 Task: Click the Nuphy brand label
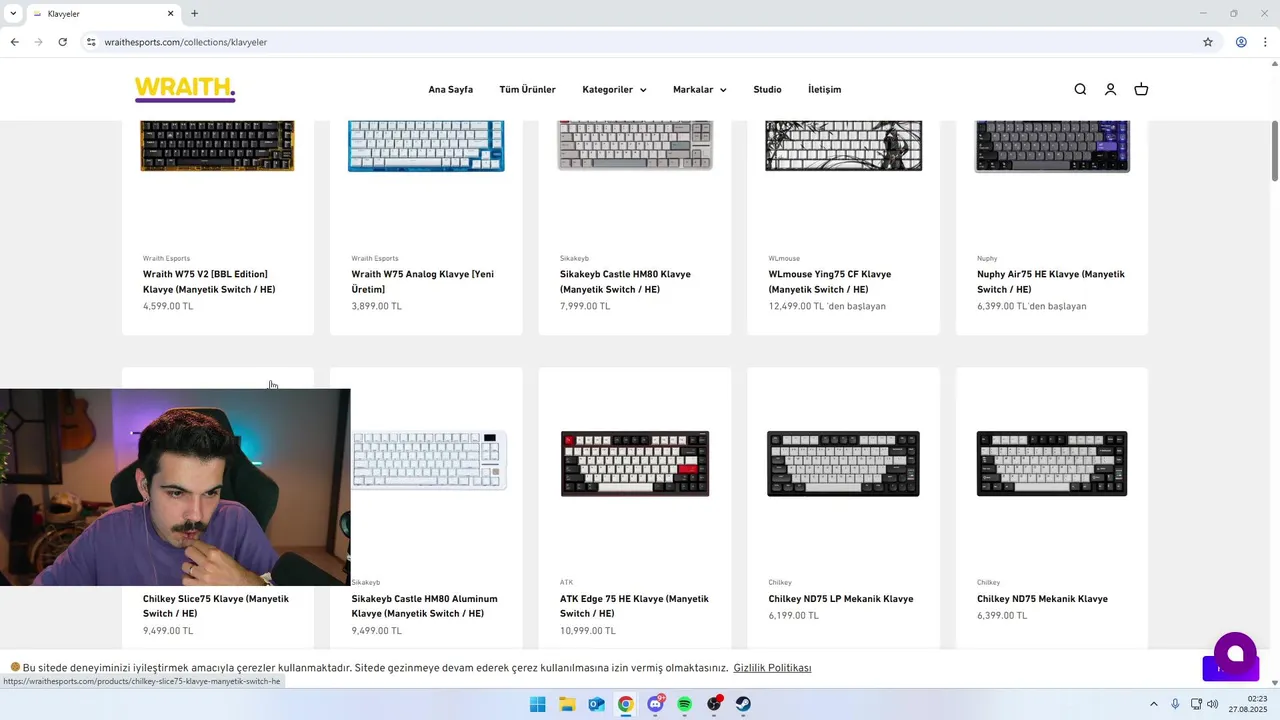pyautogui.click(x=987, y=258)
